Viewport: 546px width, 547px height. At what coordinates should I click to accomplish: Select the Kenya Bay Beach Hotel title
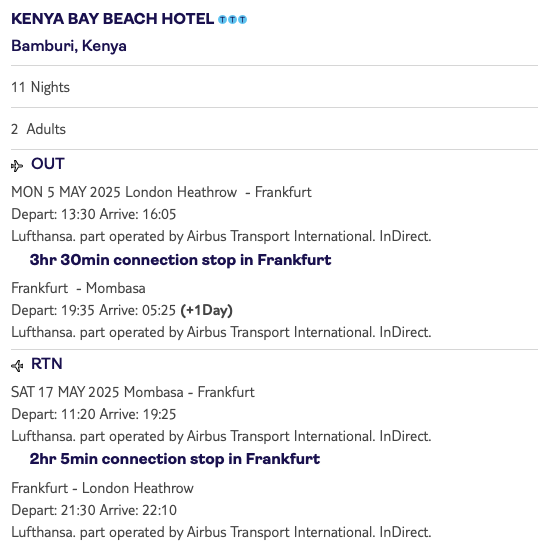(112, 19)
